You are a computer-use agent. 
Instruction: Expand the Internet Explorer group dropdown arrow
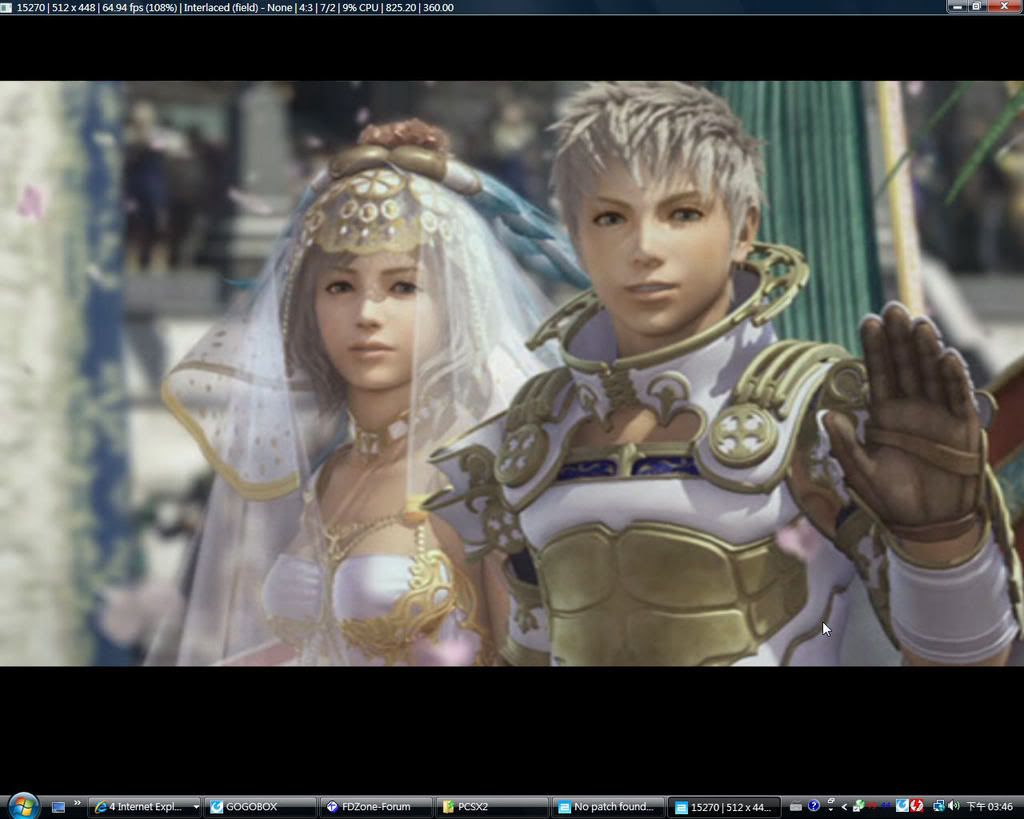(x=195, y=807)
